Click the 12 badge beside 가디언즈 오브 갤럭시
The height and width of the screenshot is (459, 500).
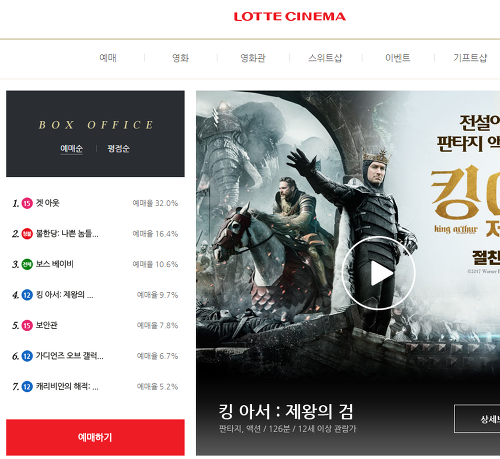click(x=27, y=356)
